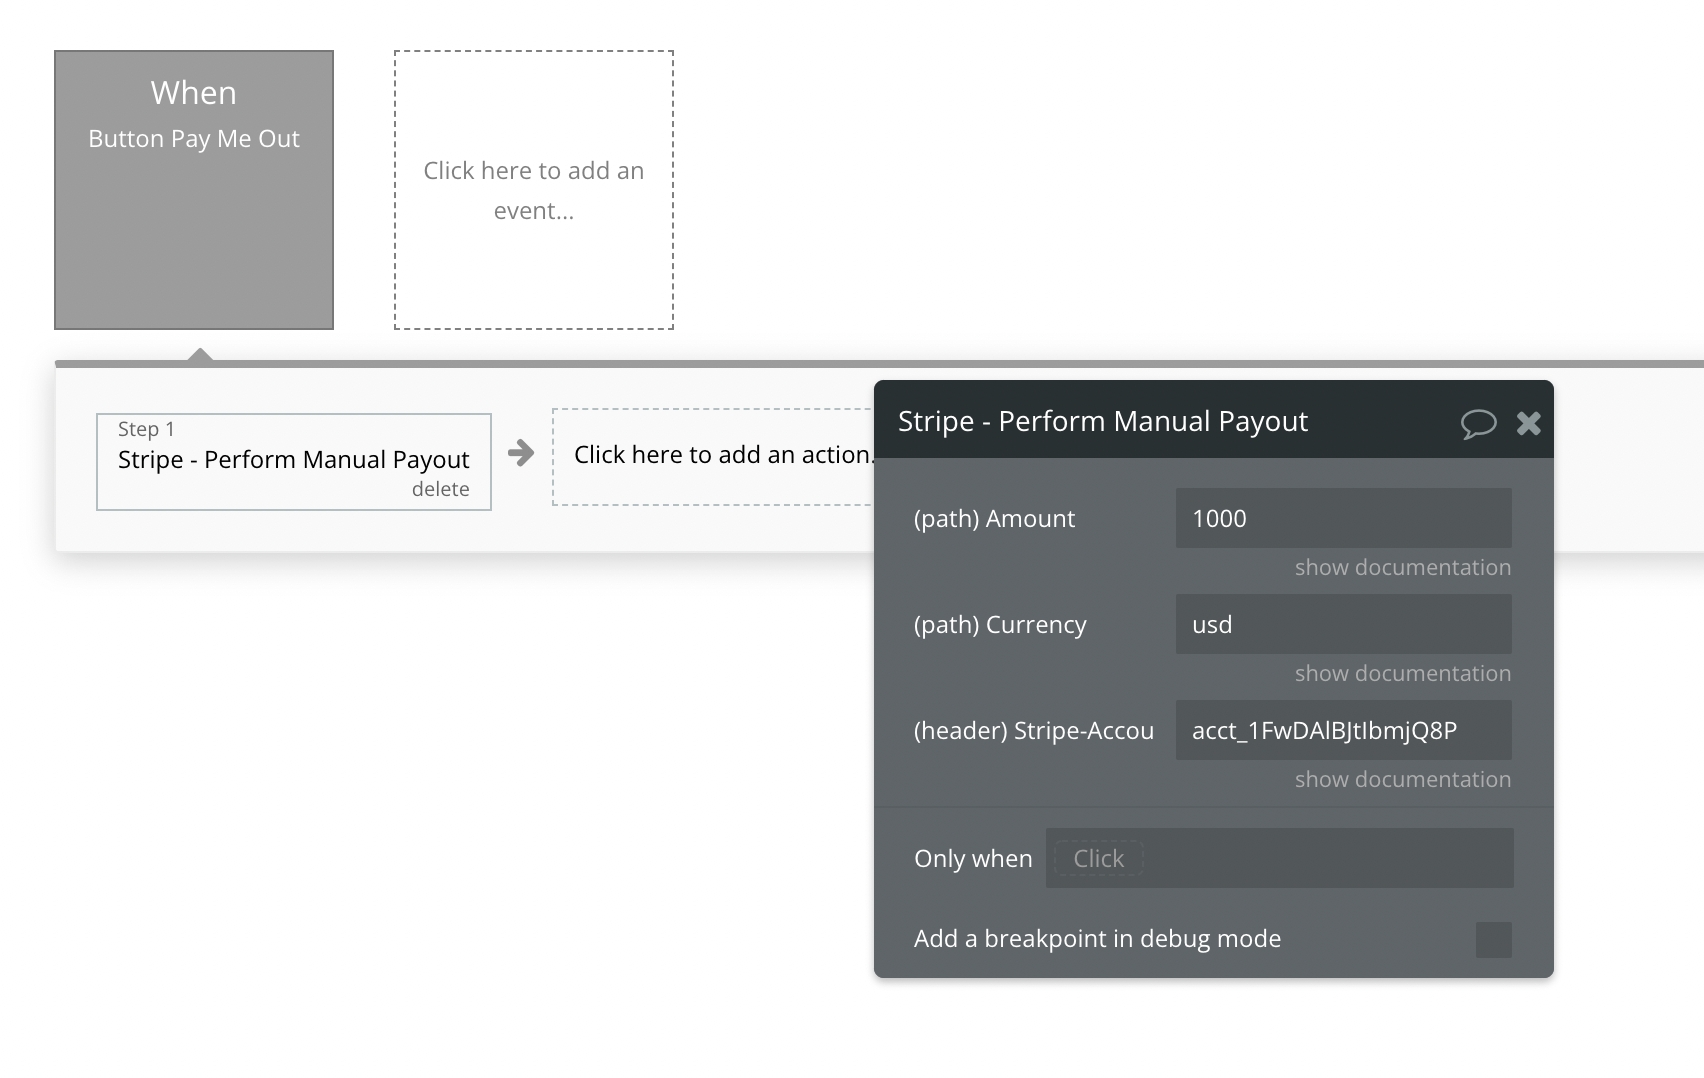Click the (path) Amount label
Image resolution: width=1704 pixels, height=1078 pixels.
coord(994,518)
